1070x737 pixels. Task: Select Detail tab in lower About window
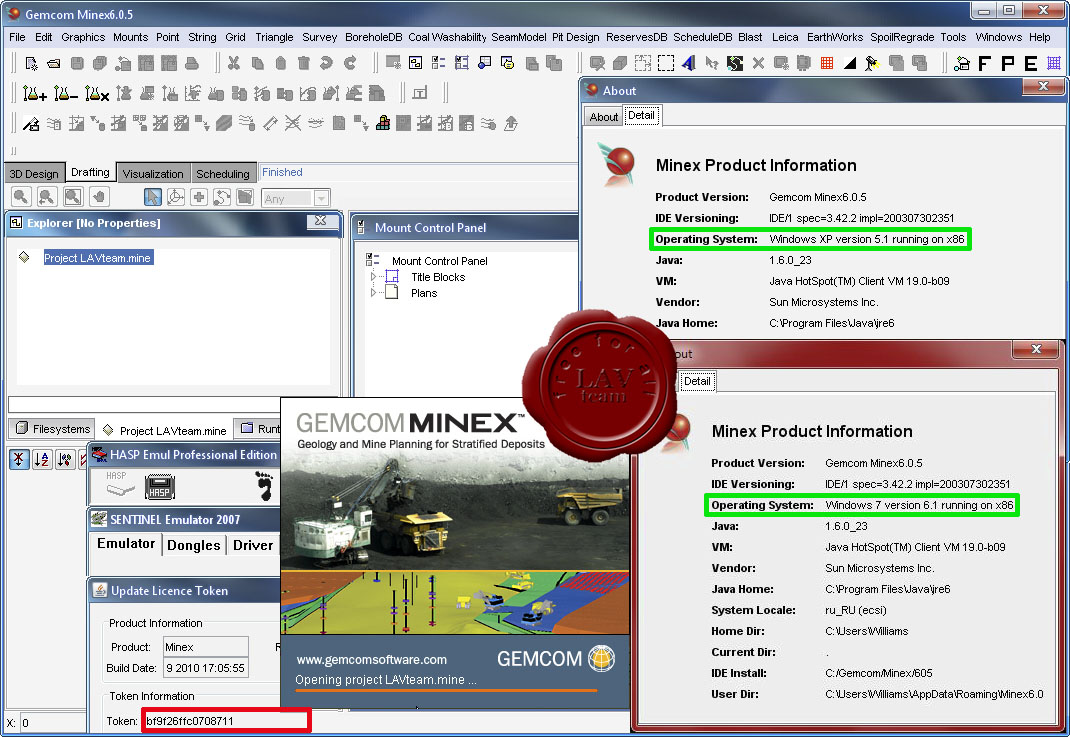point(697,381)
